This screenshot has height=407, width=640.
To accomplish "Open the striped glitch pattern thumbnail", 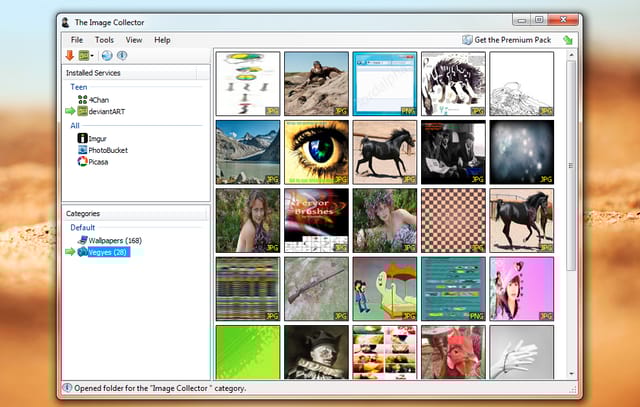I will pyautogui.click(x=248, y=289).
